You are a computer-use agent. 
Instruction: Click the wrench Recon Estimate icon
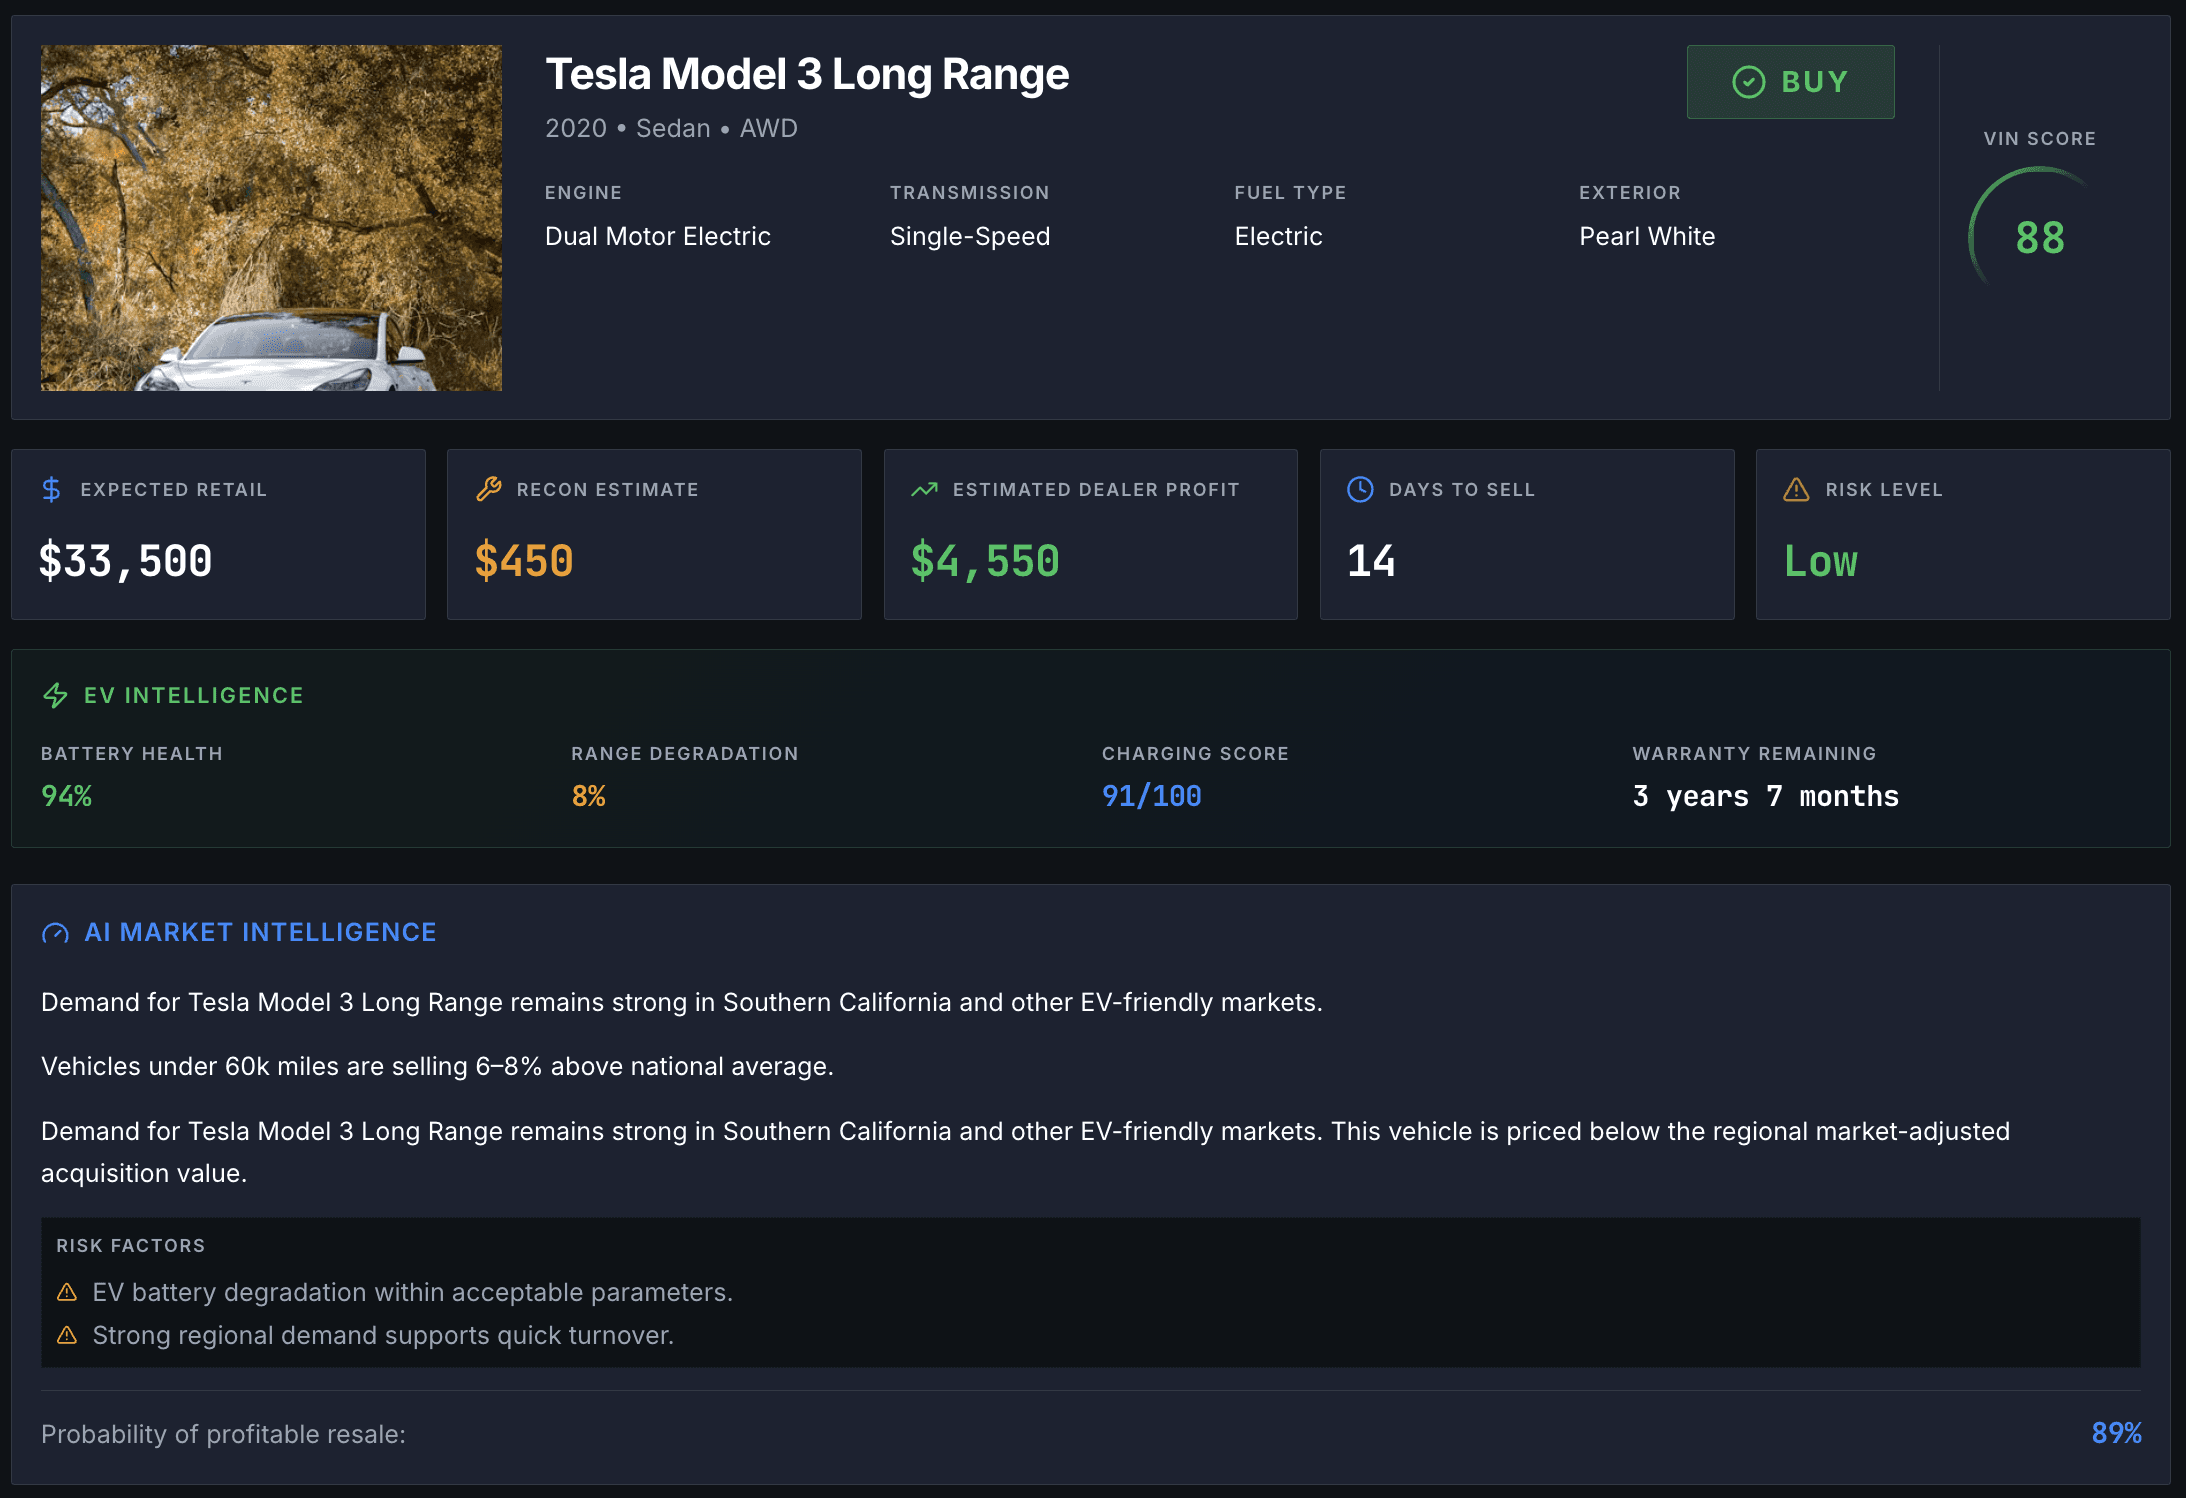(488, 489)
